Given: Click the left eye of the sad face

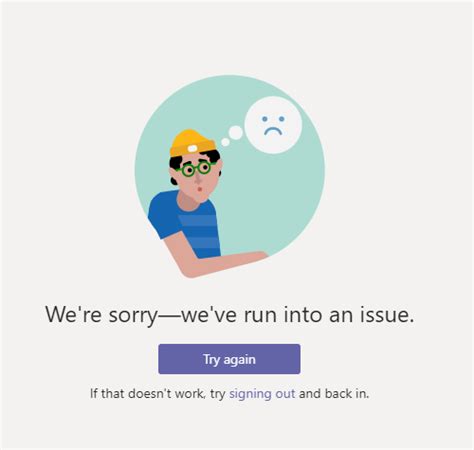Looking at the screenshot, I should [x=265, y=119].
